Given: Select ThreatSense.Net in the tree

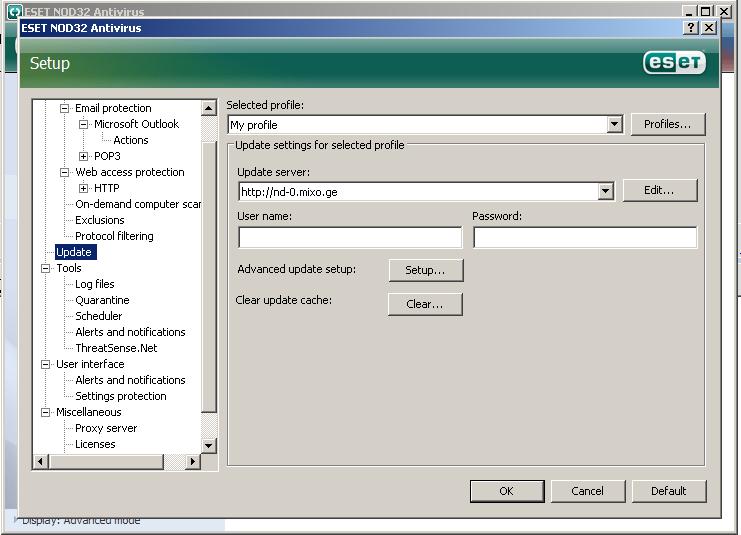Looking at the screenshot, I should coord(116,348).
